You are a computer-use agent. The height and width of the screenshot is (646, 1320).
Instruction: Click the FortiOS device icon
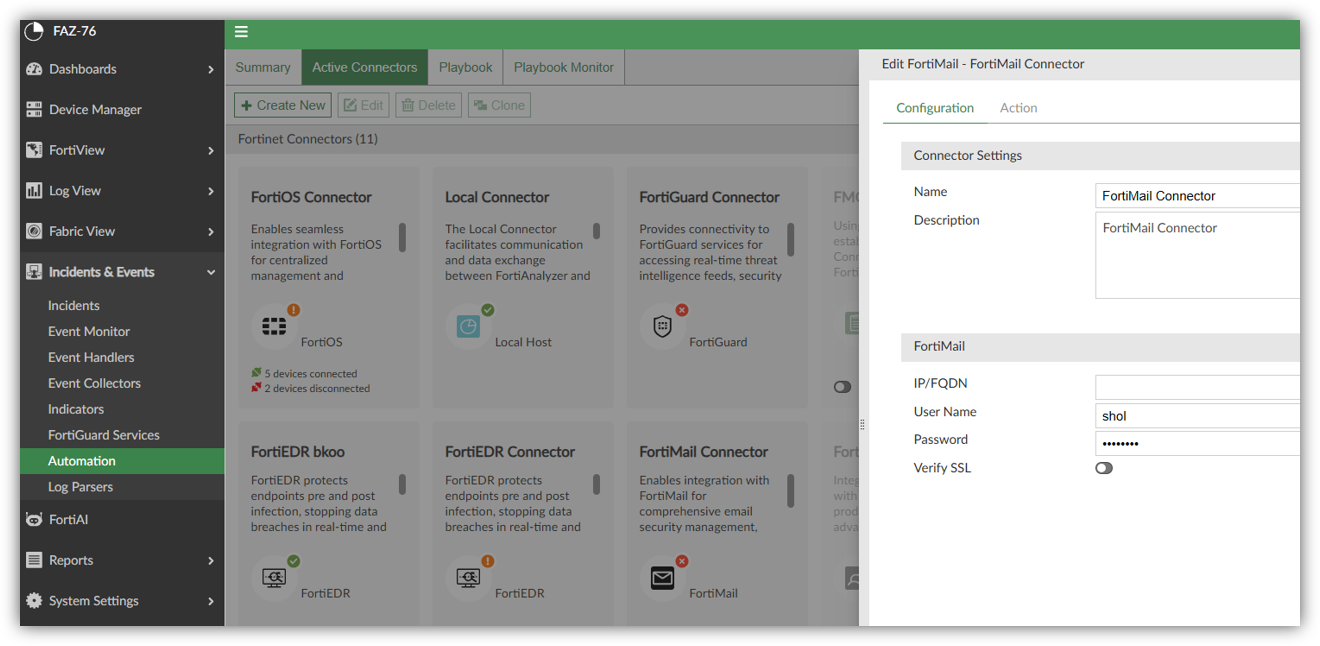pos(273,327)
